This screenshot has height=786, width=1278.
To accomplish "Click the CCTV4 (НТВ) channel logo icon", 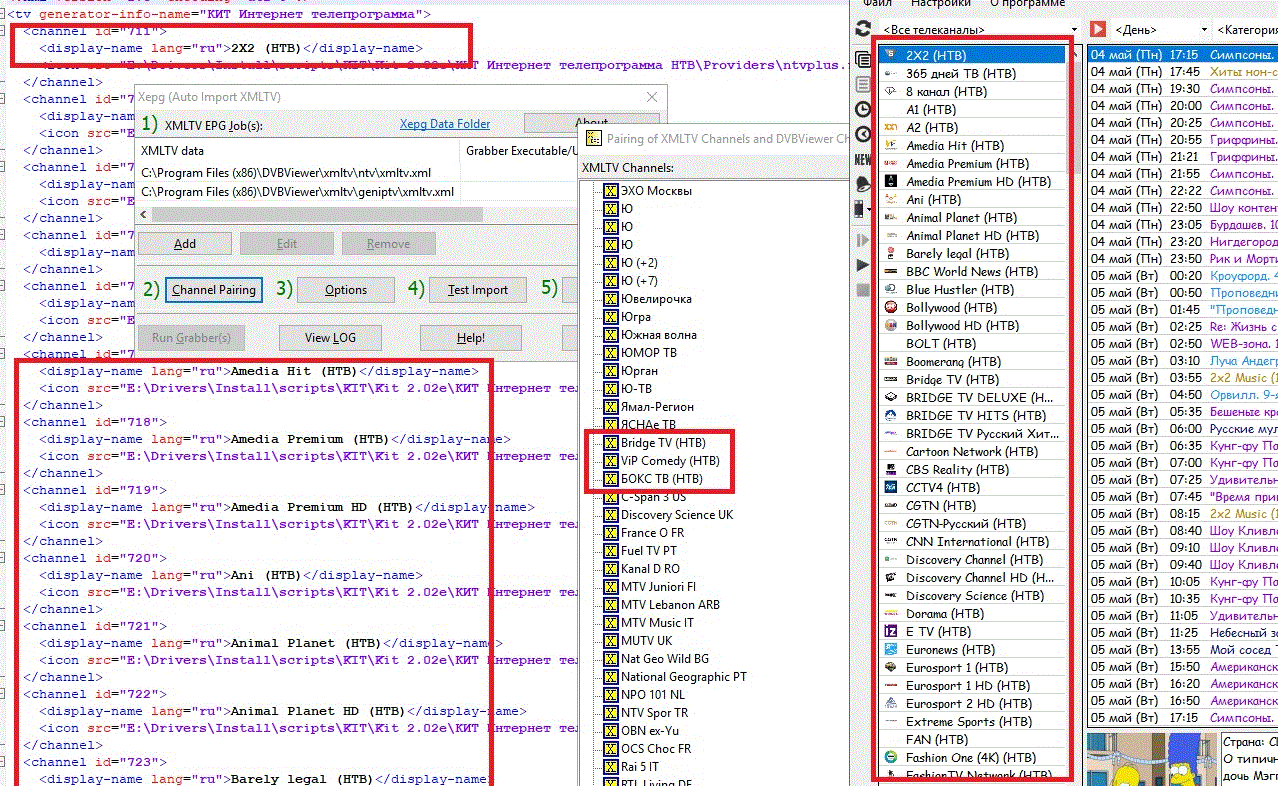I will click(891, 488).
